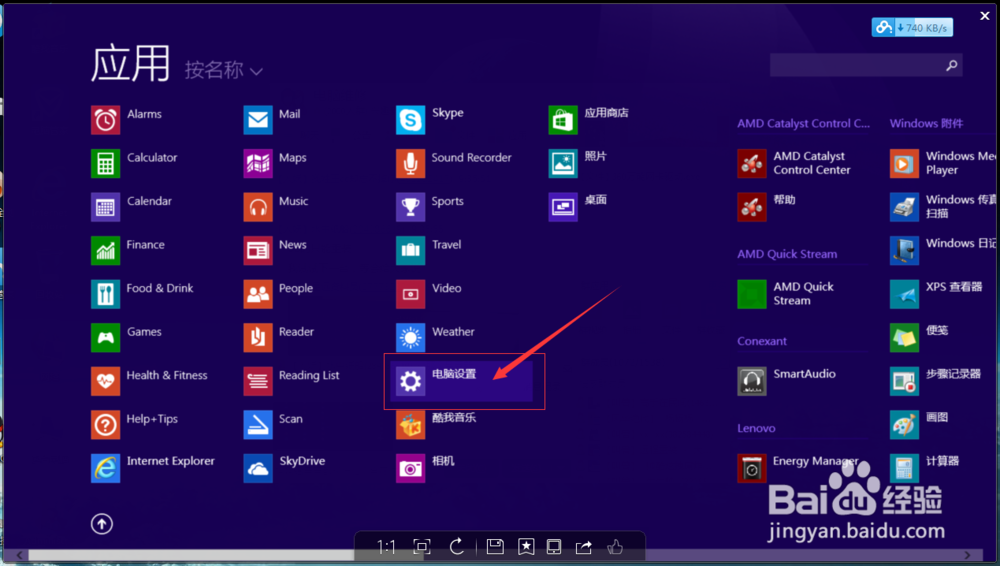Open 电脑设置 PC settings
Screen dimensions: 1000x566
[x=462, y=381]
